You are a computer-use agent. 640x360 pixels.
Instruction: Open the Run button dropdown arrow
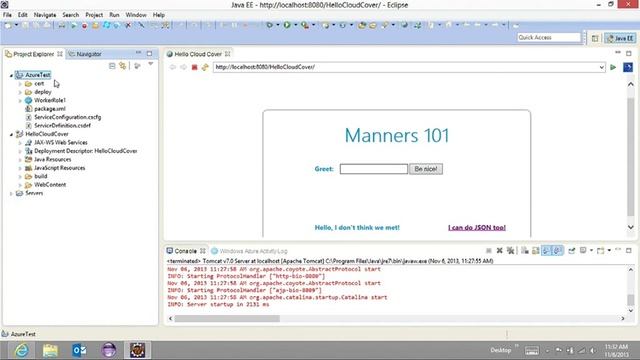295,25
